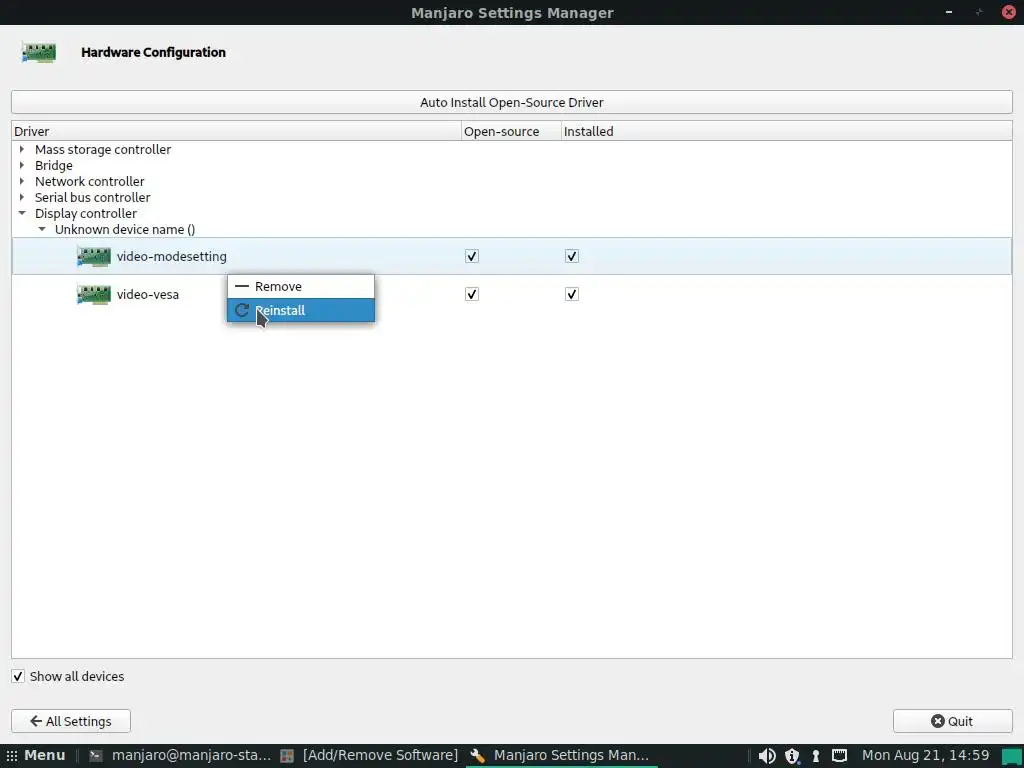Image resolution: width=1024 pixels, height=768 pixels.
Task: Toggle Open-source checkbox for video-modesetting
Action: [472, 256]
